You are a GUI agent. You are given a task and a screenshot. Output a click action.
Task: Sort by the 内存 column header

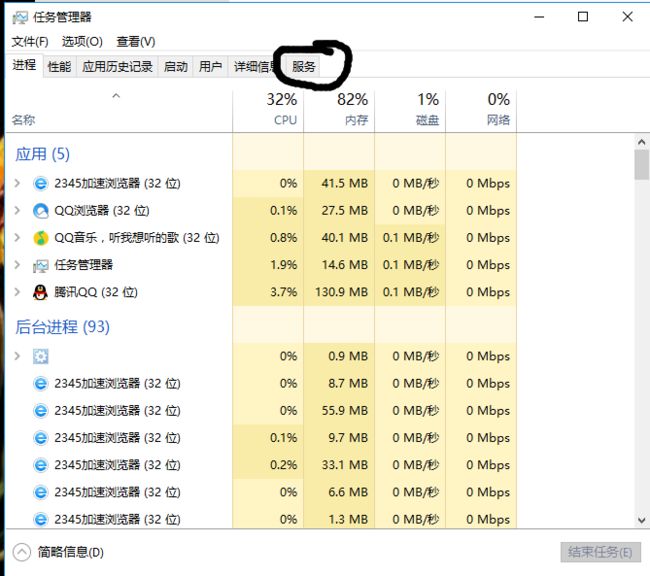(339, 110)
